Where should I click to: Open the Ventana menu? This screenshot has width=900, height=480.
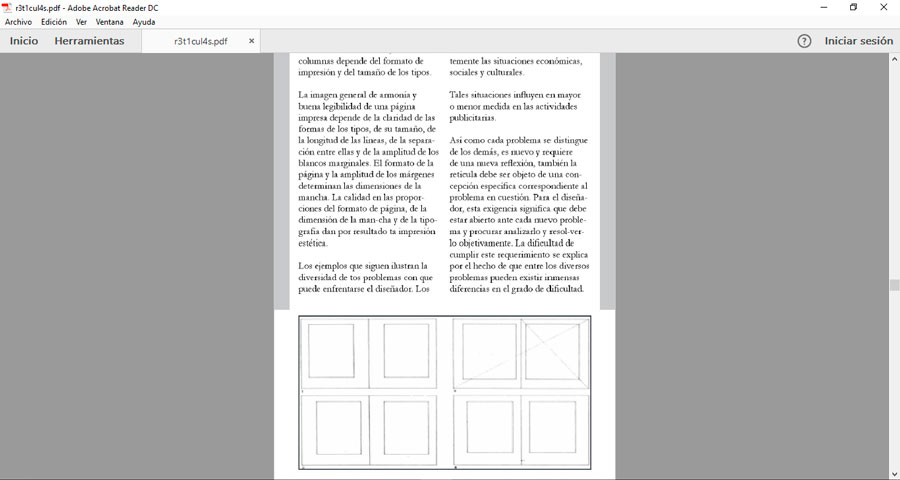tap(110, 22)
